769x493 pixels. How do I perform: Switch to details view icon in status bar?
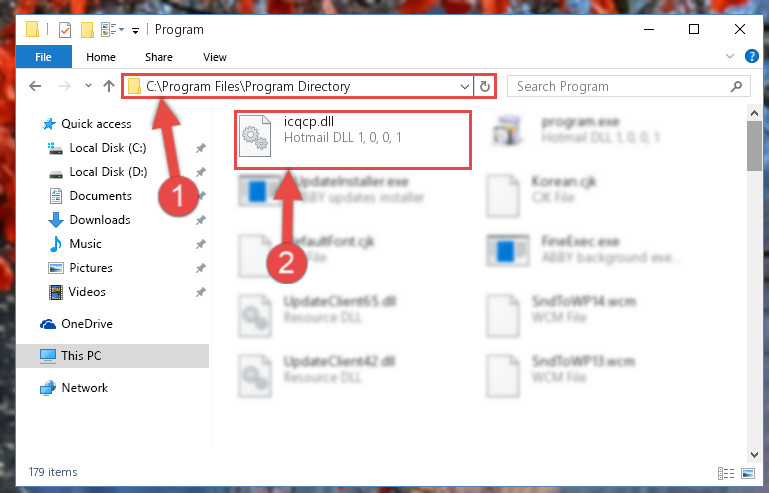pos(726,473)
